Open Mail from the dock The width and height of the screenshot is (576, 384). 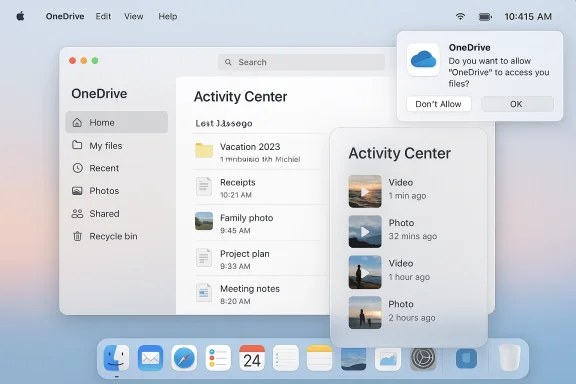(150, 358)
